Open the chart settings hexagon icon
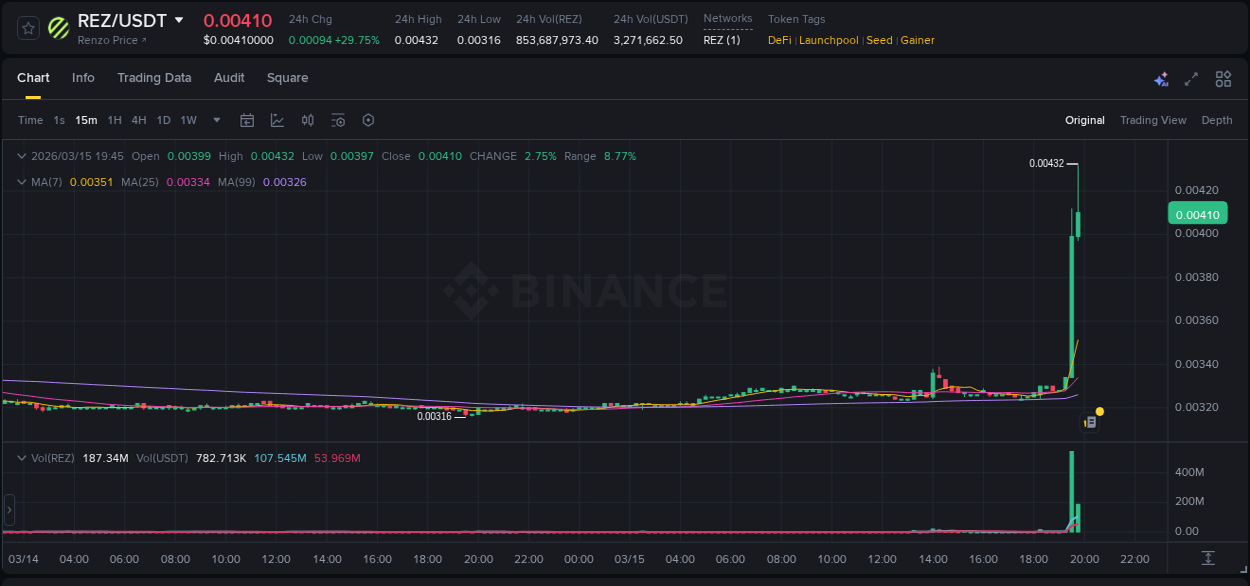Viewport: 1250px width, 586px height. 368,120
